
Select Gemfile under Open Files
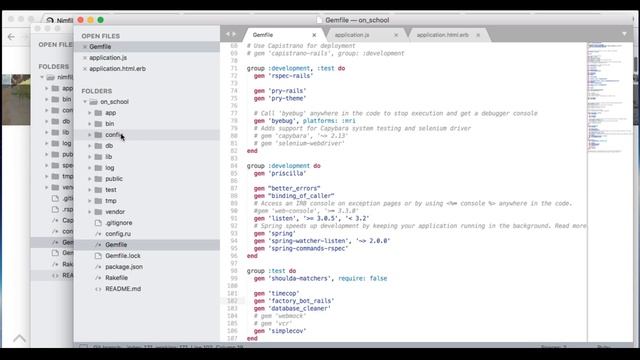(x=100, y=47)
